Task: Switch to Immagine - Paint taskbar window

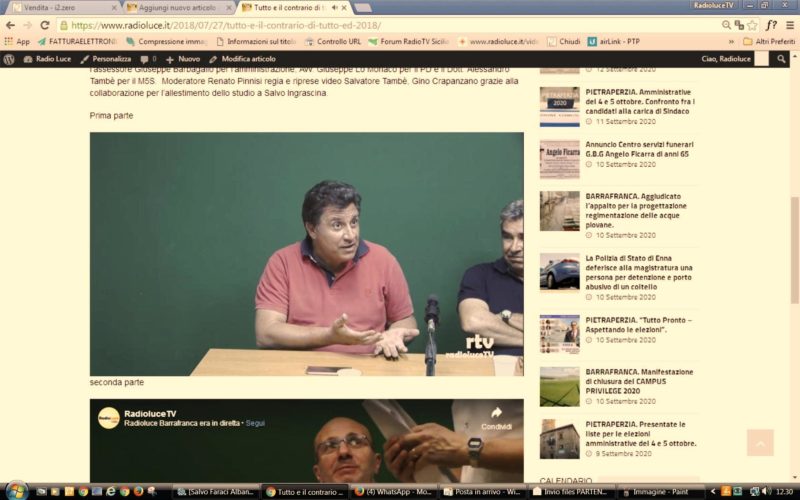Action: (x=660, y=492)
